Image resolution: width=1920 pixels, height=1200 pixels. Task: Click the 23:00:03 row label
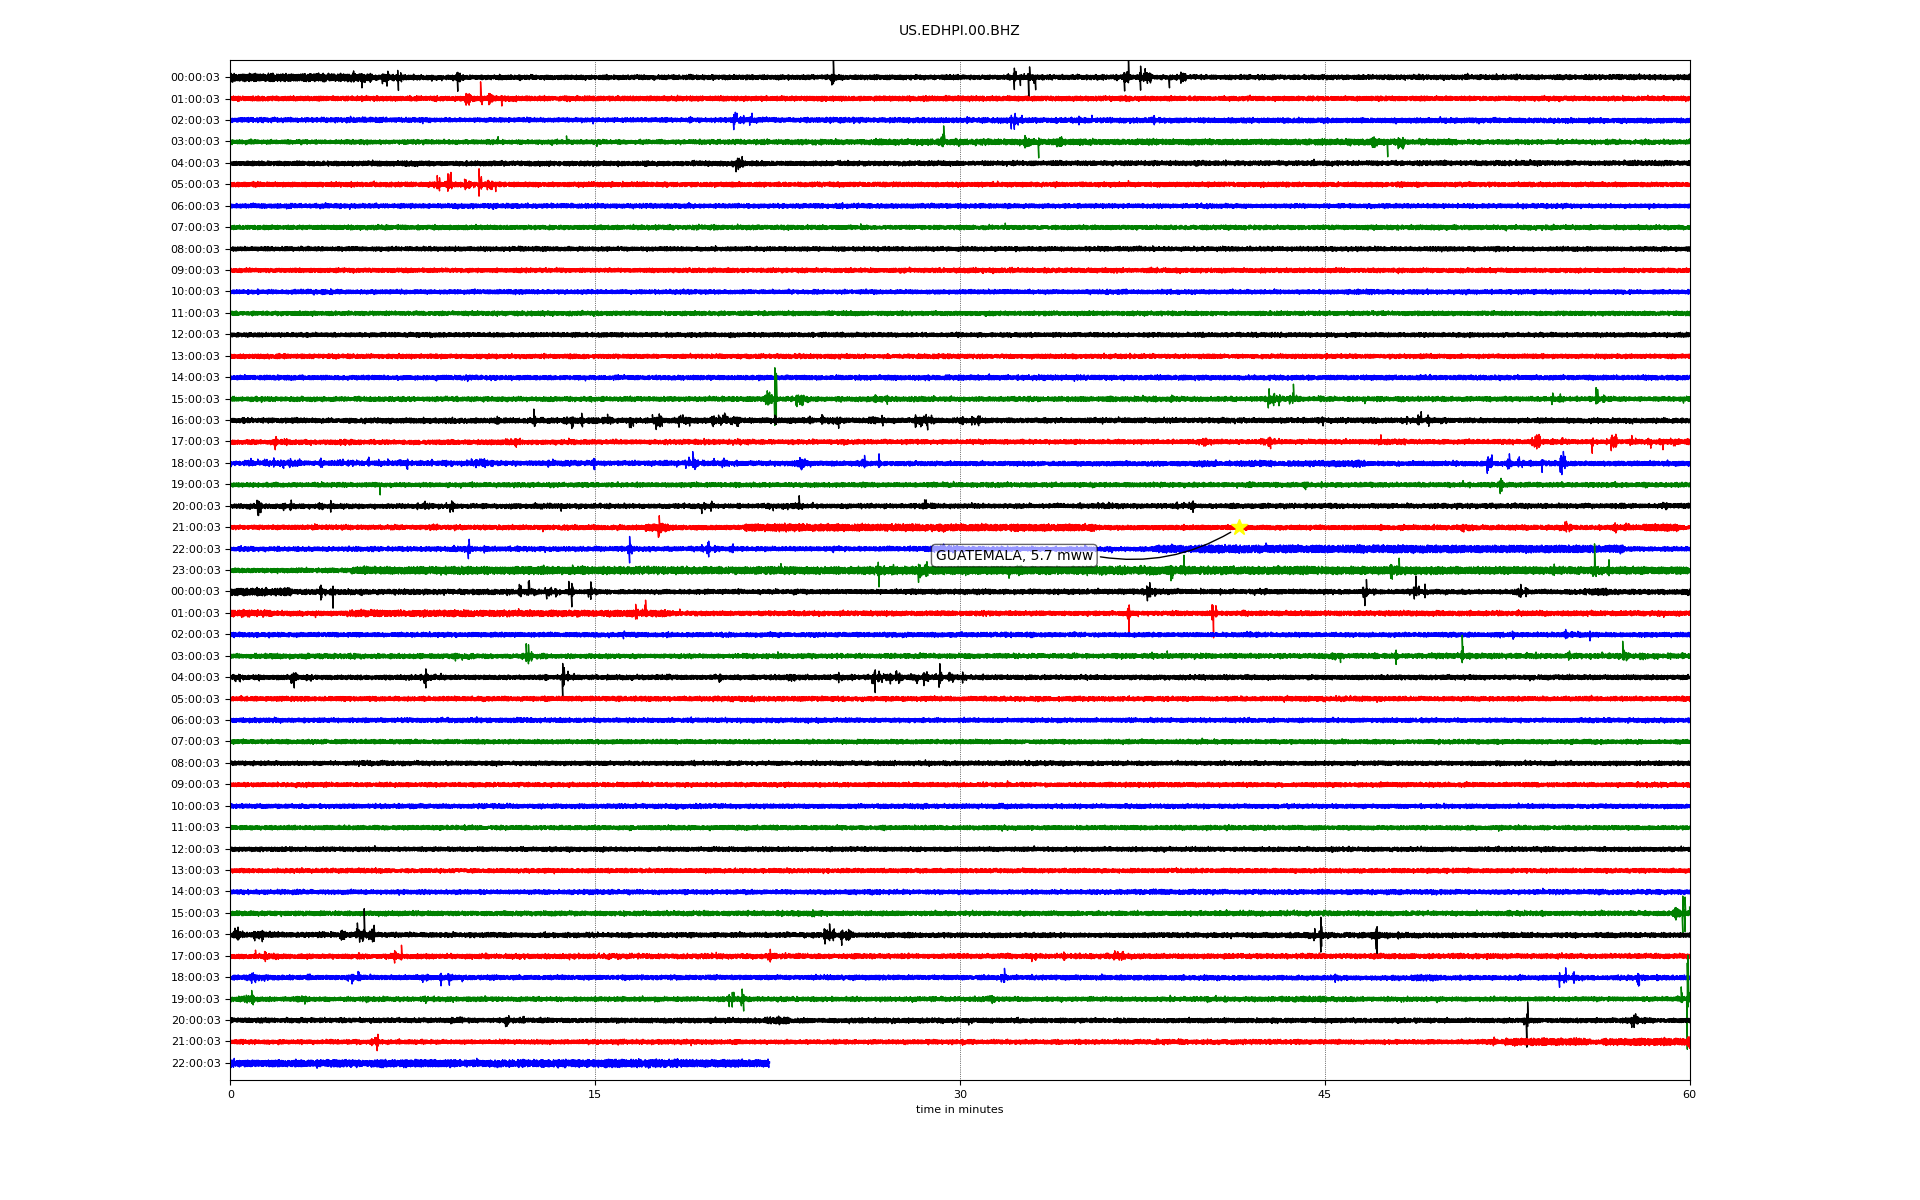tap(195, 570)
